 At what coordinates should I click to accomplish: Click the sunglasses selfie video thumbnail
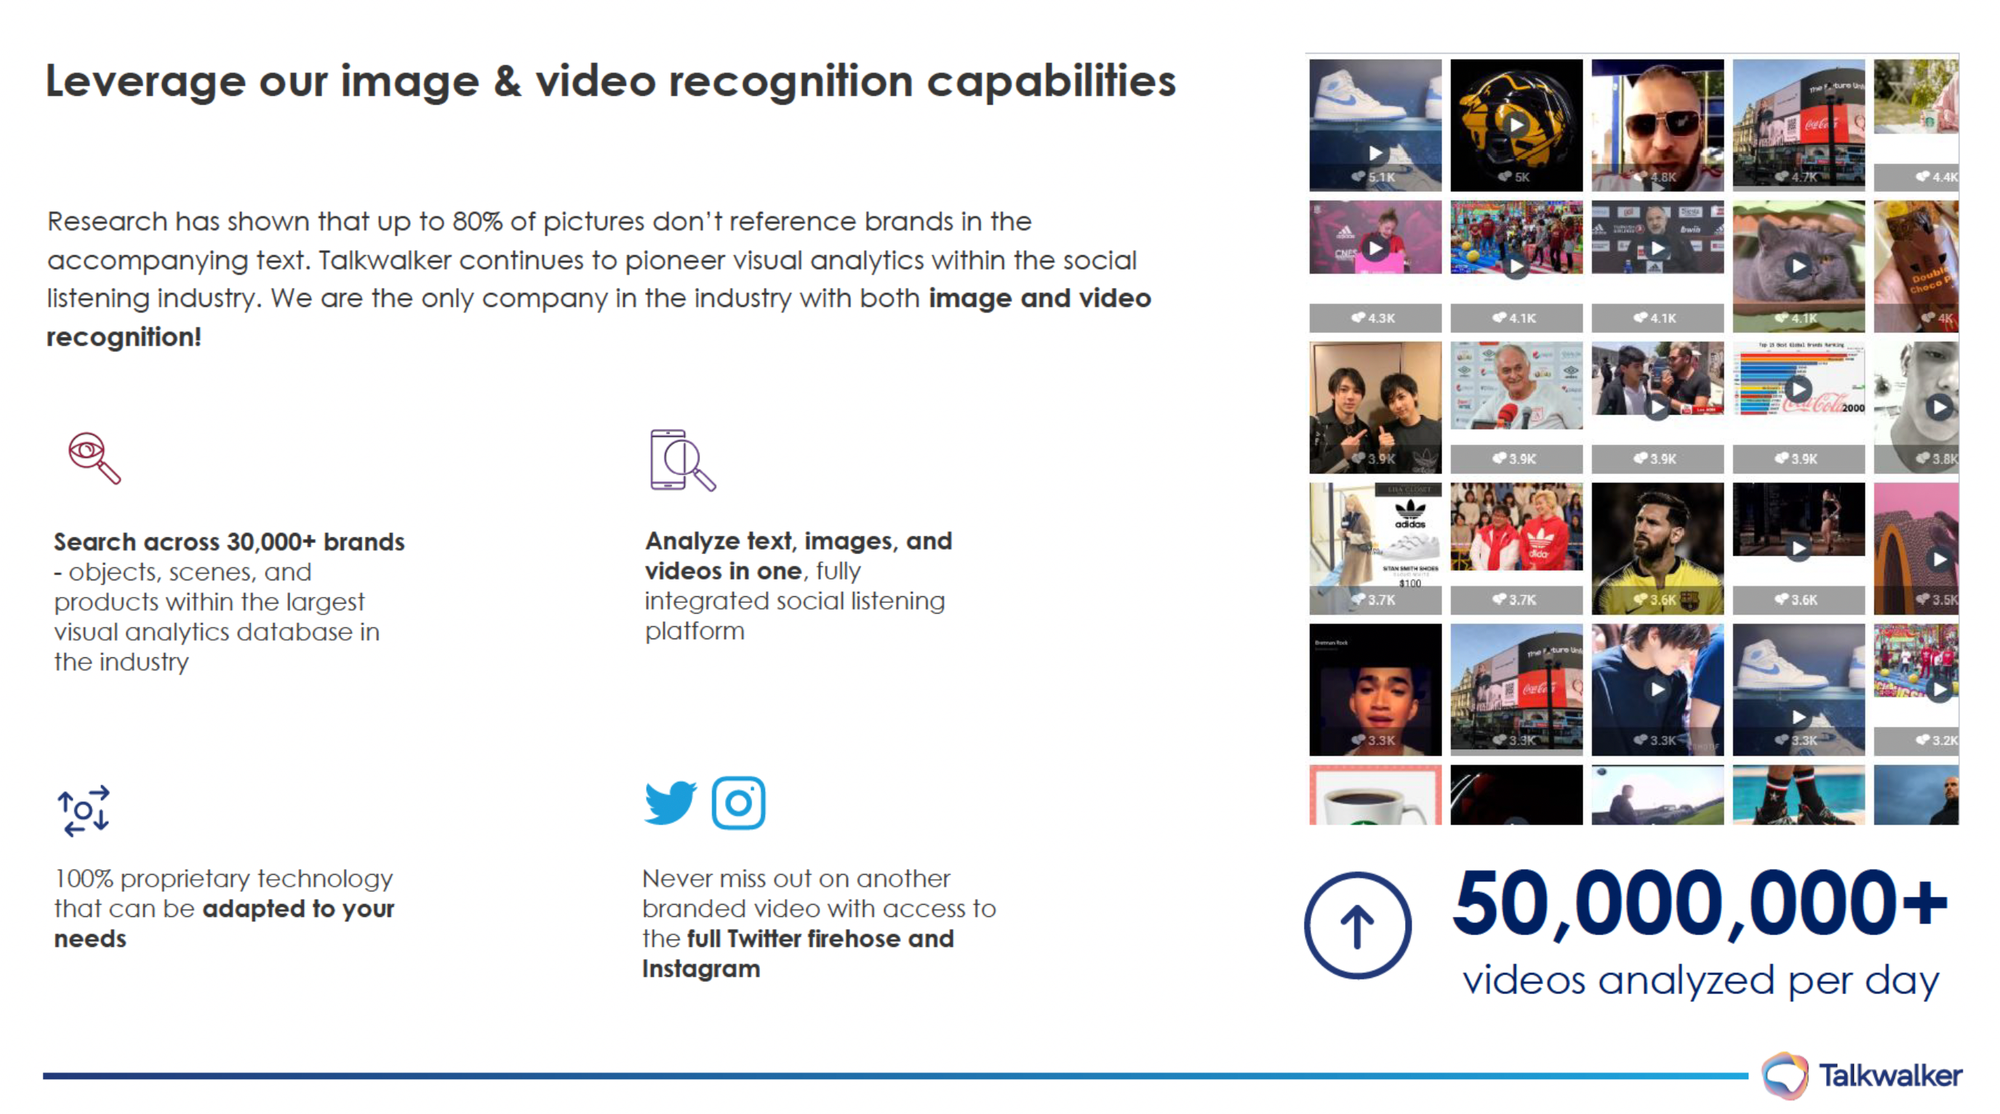point(1657,123)
